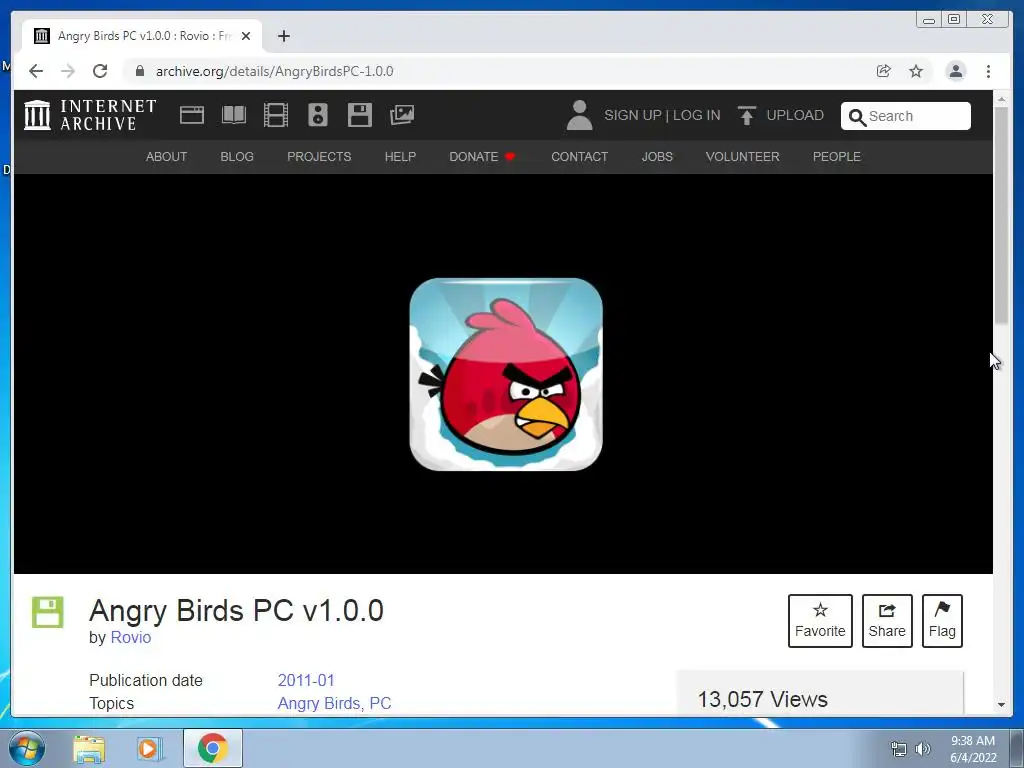Open the Internet Archive home logo
1024x768 pixels.
click(90, 115)
